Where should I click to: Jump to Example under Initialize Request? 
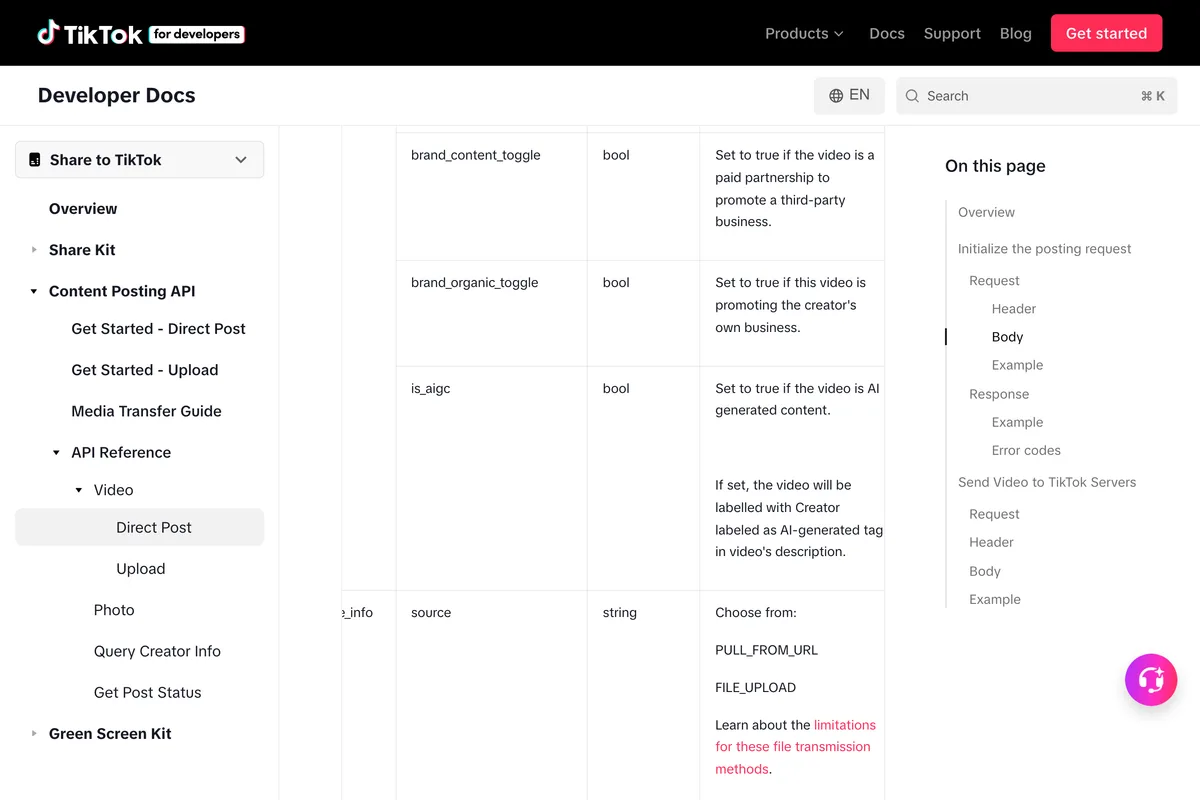[1017, 365]
